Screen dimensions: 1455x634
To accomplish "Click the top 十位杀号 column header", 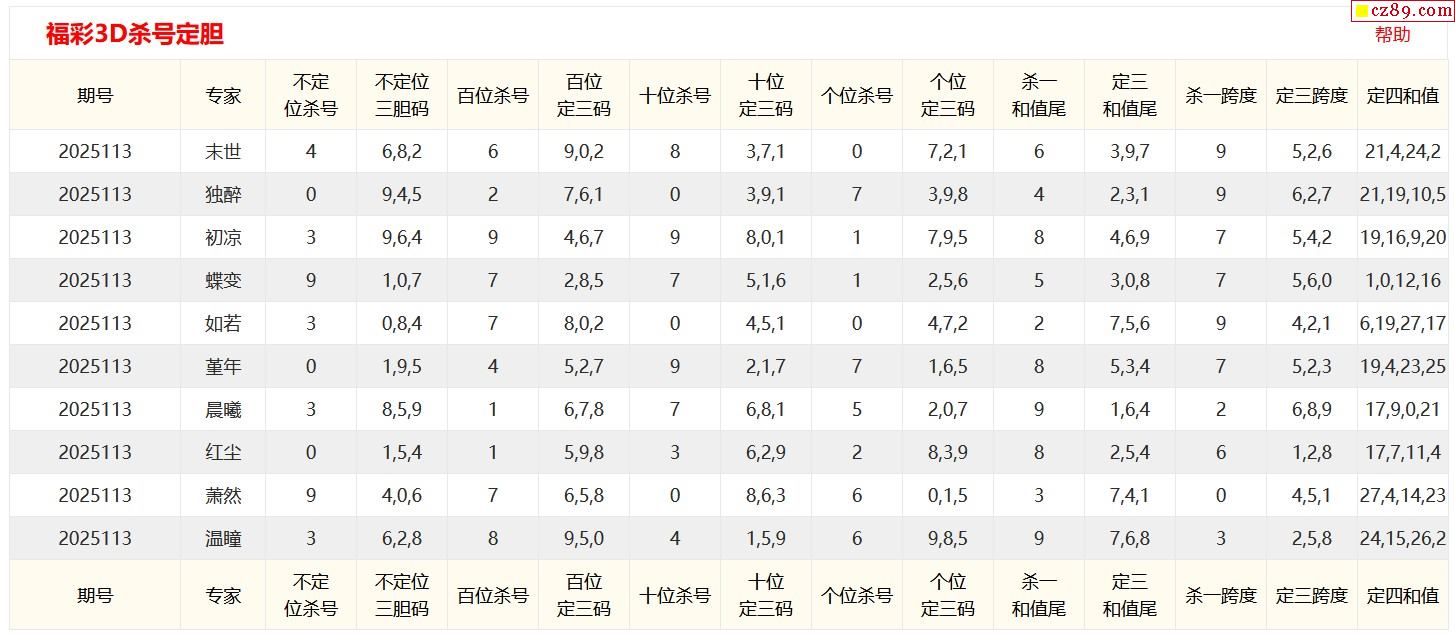I will point(675,96).
